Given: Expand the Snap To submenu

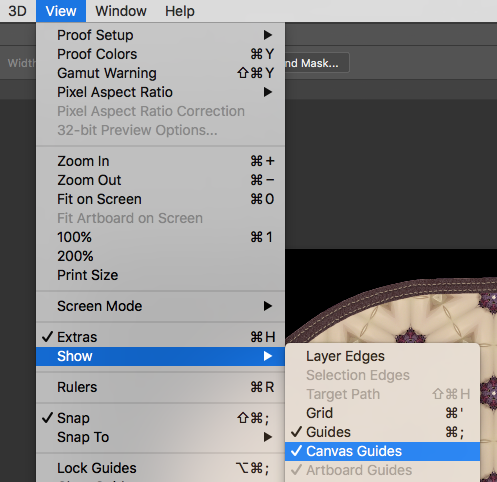Looking at the screenshot, I should pos(160,437).
